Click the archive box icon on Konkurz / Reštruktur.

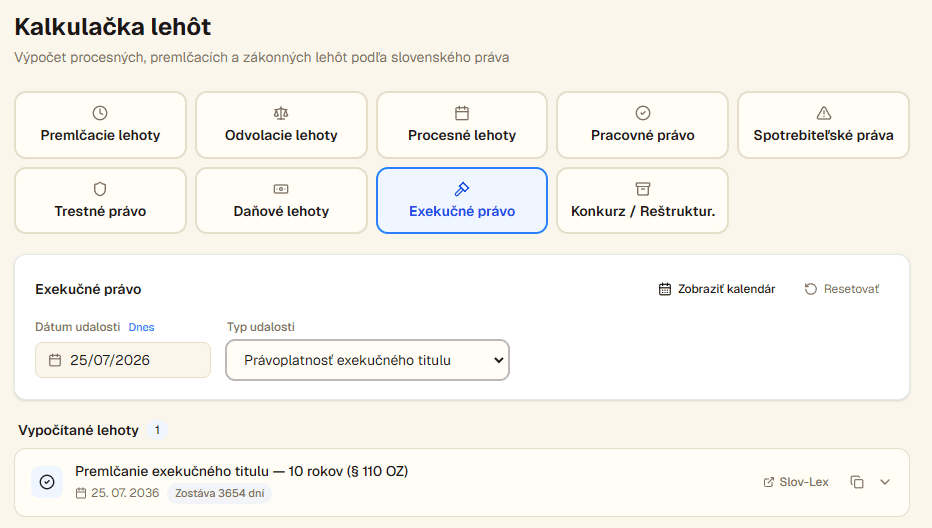(643, 189)
